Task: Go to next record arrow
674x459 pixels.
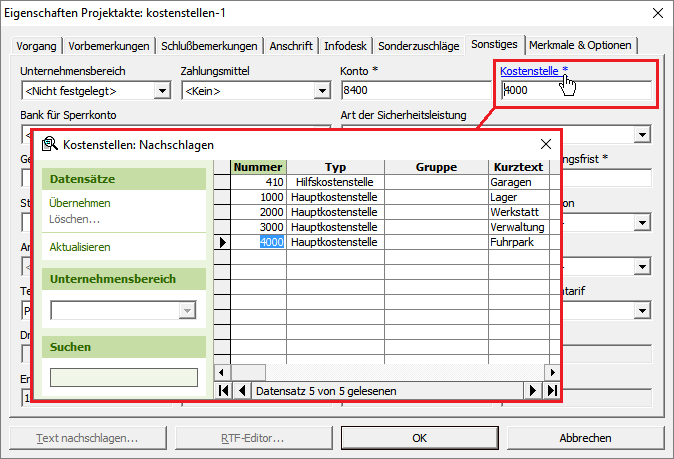Action: tap(533, 390)
